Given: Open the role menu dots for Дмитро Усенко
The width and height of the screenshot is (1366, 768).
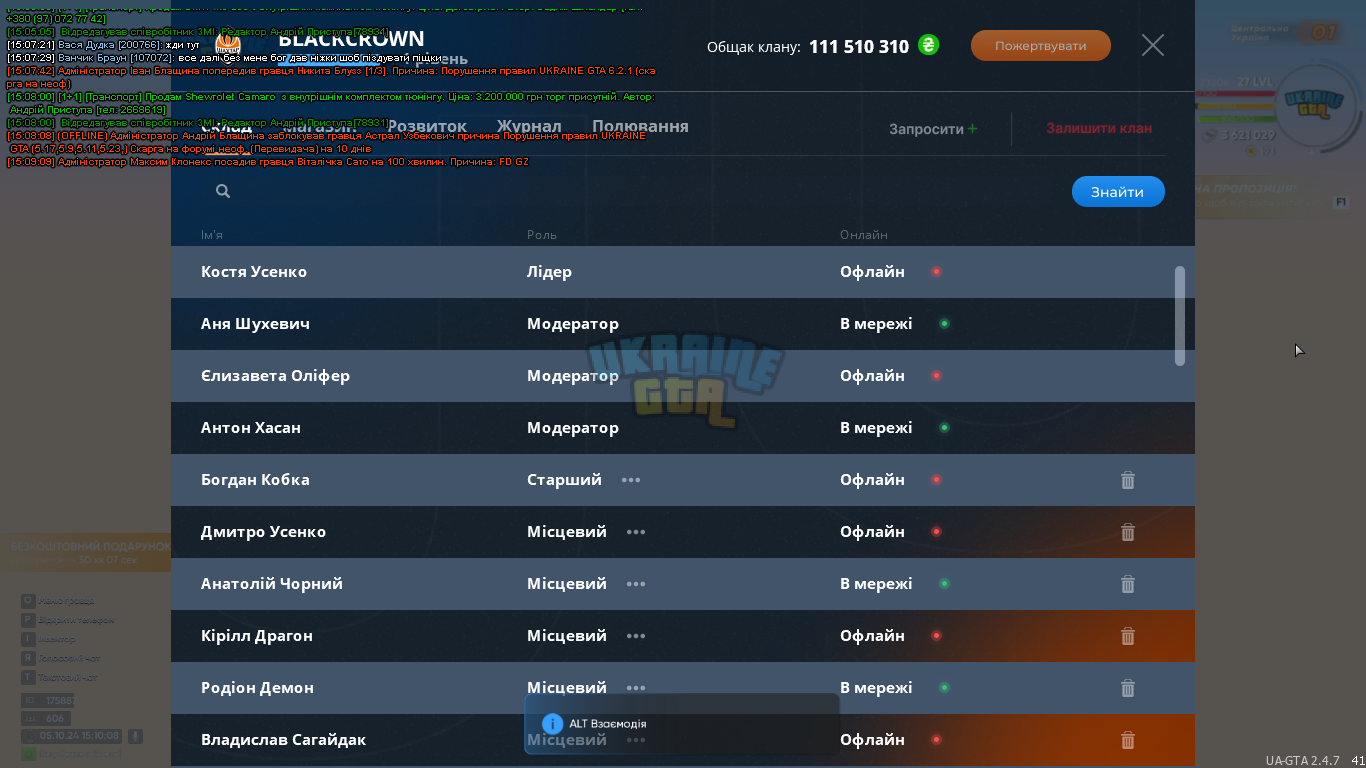Looking at the screenshot, I should click(x=636, y=532).
